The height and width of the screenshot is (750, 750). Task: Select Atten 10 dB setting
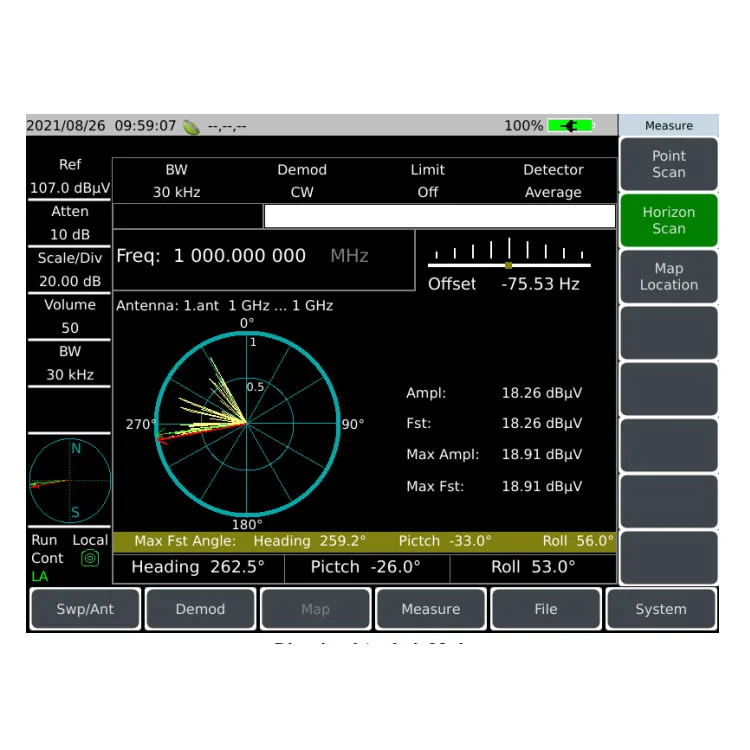[x=70, y=223]
